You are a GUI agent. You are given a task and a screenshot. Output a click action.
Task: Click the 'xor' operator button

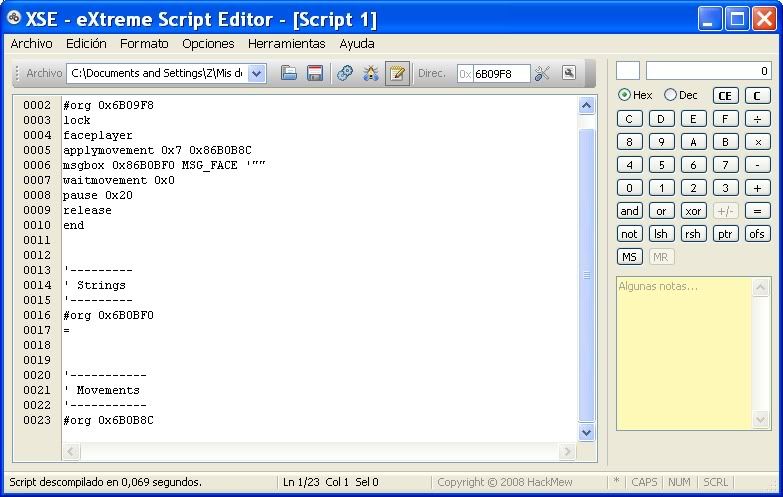click(x=693, y=211)
